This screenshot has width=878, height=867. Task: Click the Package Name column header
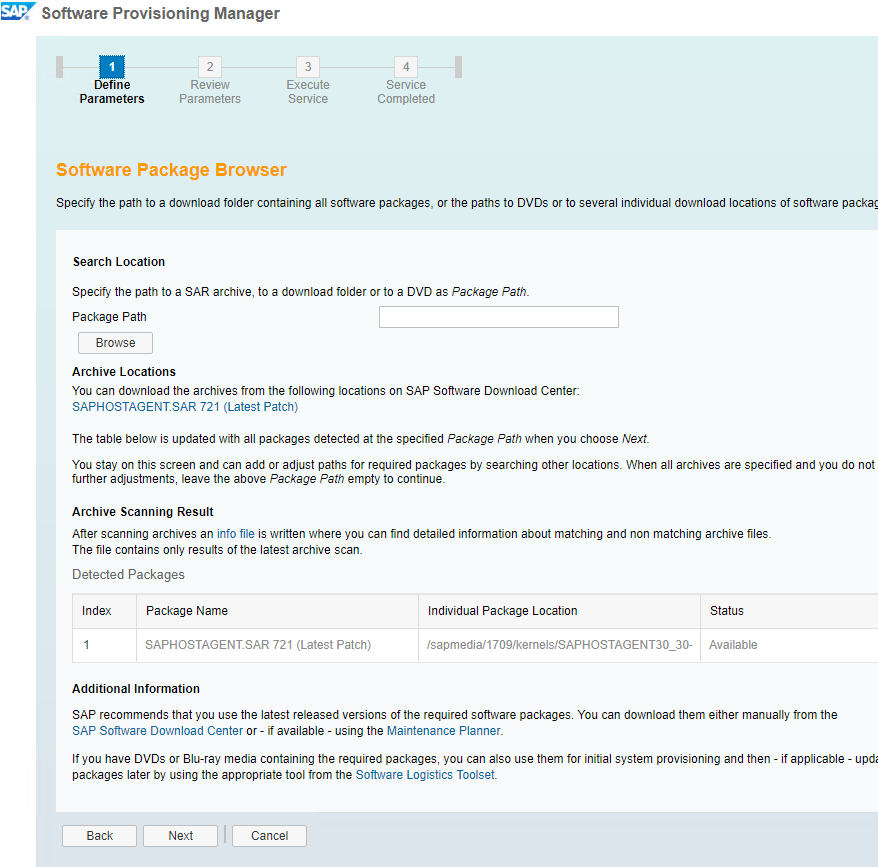[x=277, y=611]
